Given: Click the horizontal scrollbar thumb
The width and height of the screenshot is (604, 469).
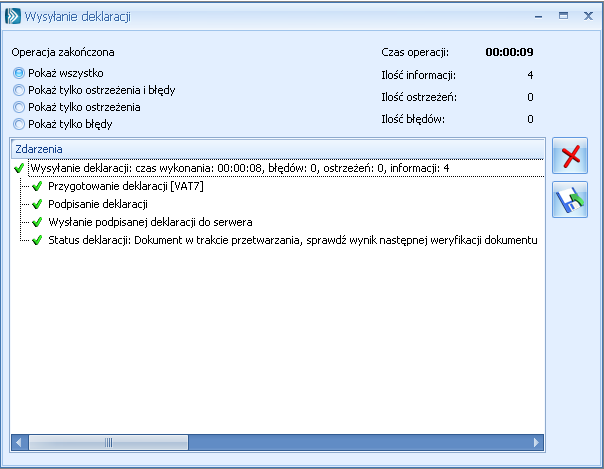Looking at the screenshot, I should coord(108,442).
